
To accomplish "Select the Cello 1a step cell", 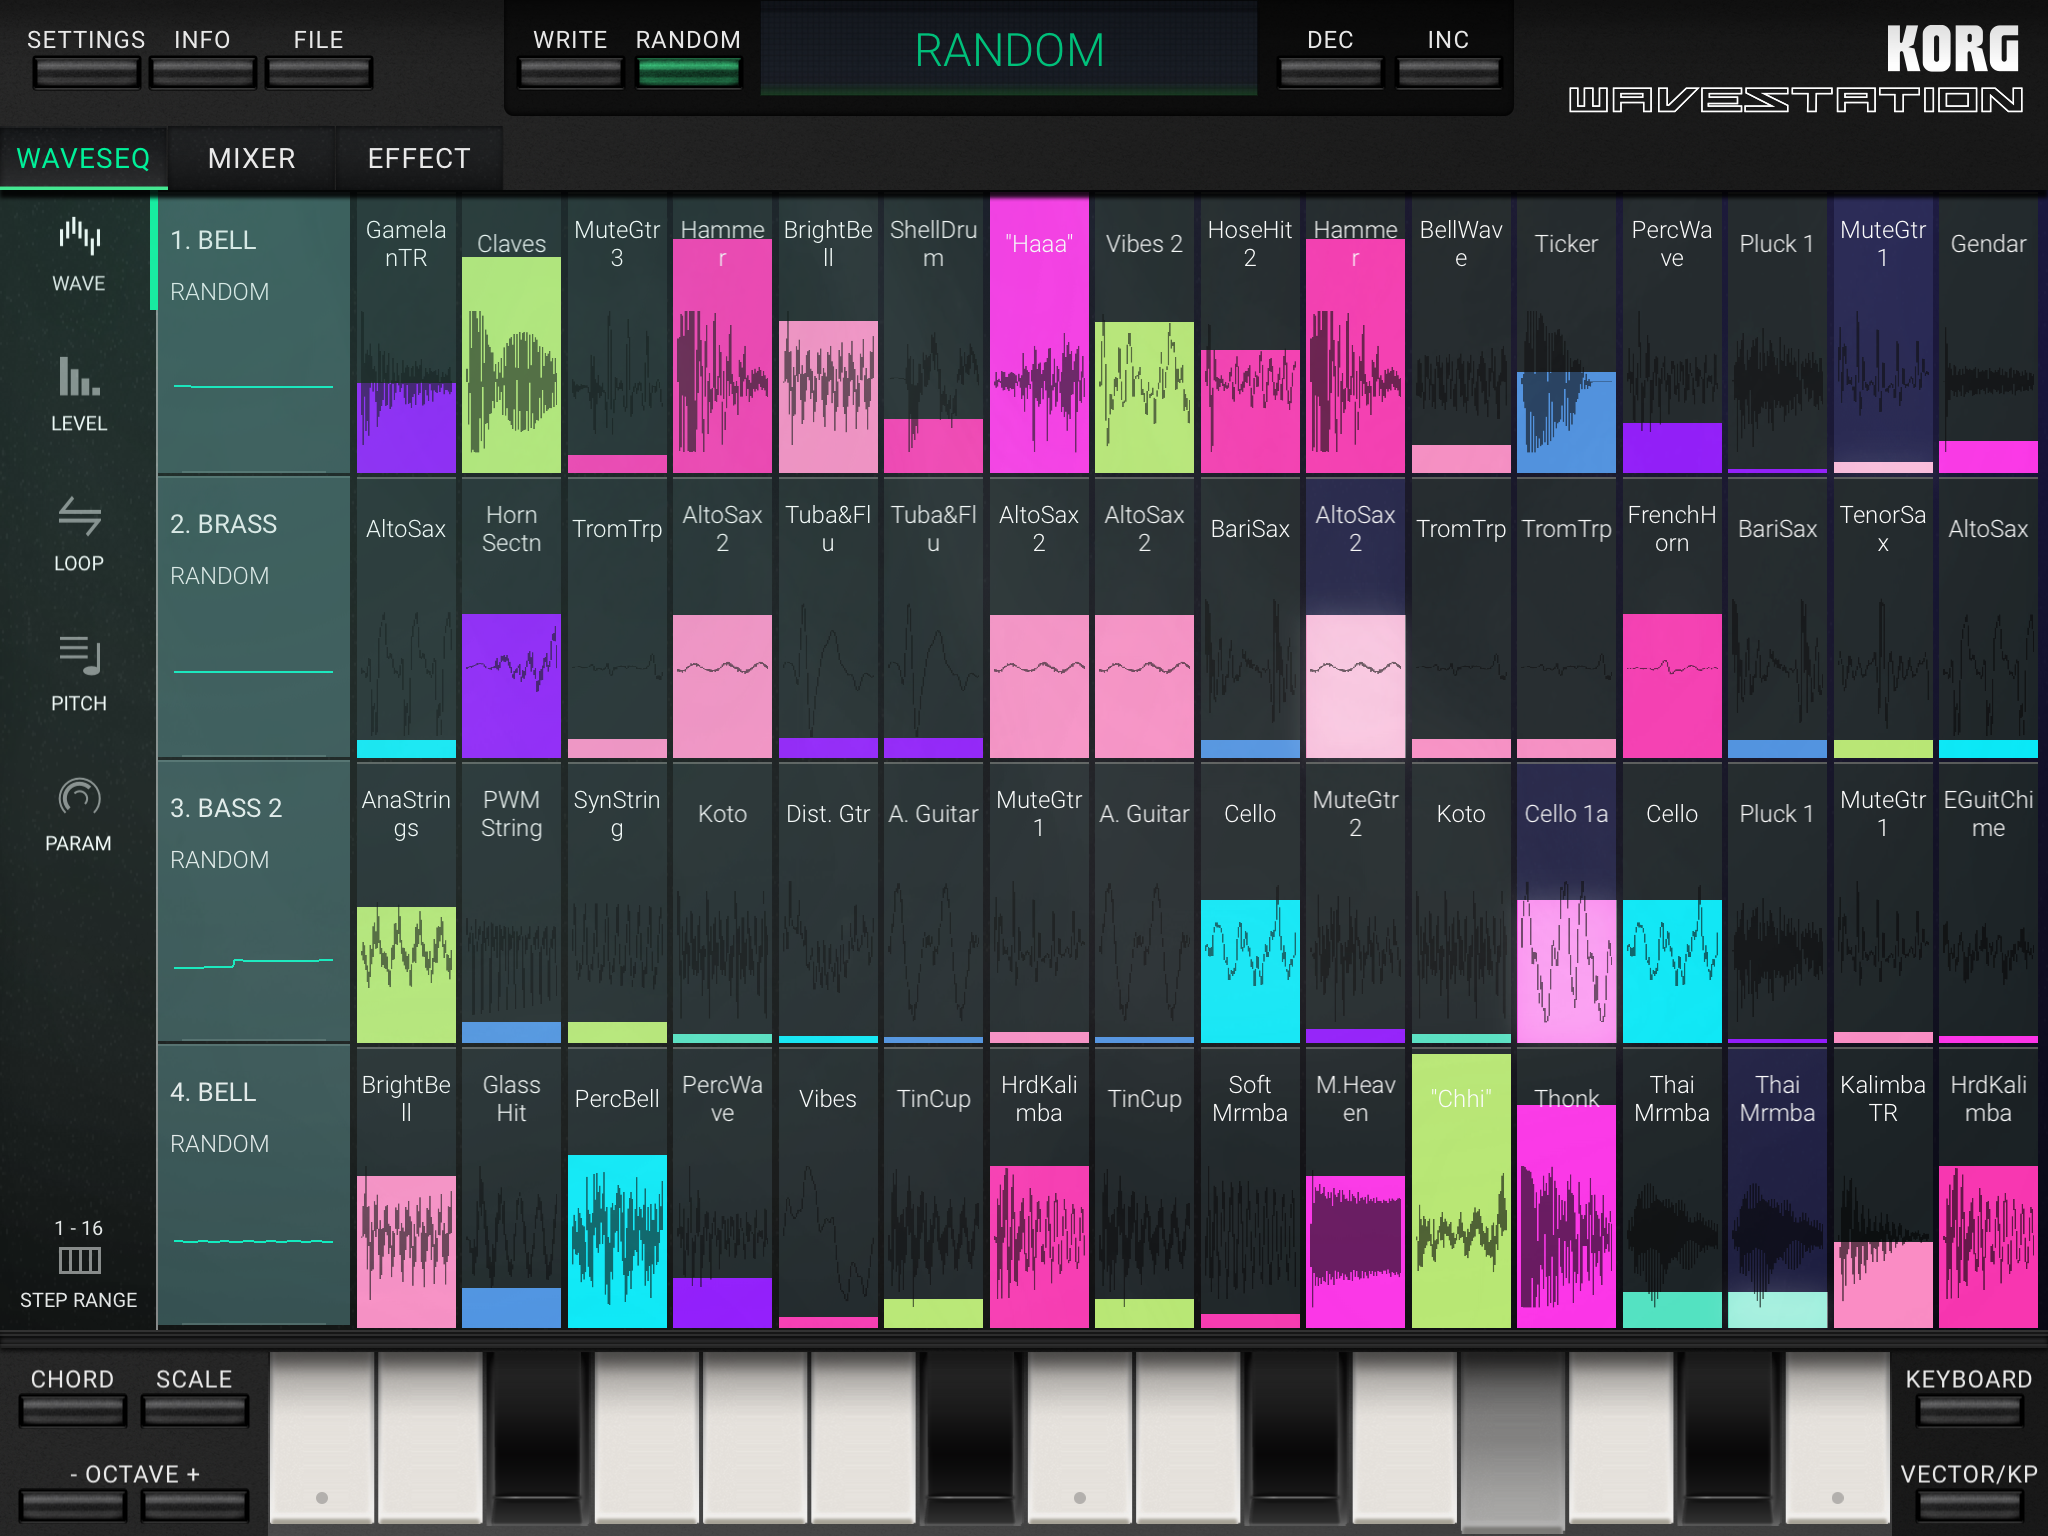I will click(1566, 902).
